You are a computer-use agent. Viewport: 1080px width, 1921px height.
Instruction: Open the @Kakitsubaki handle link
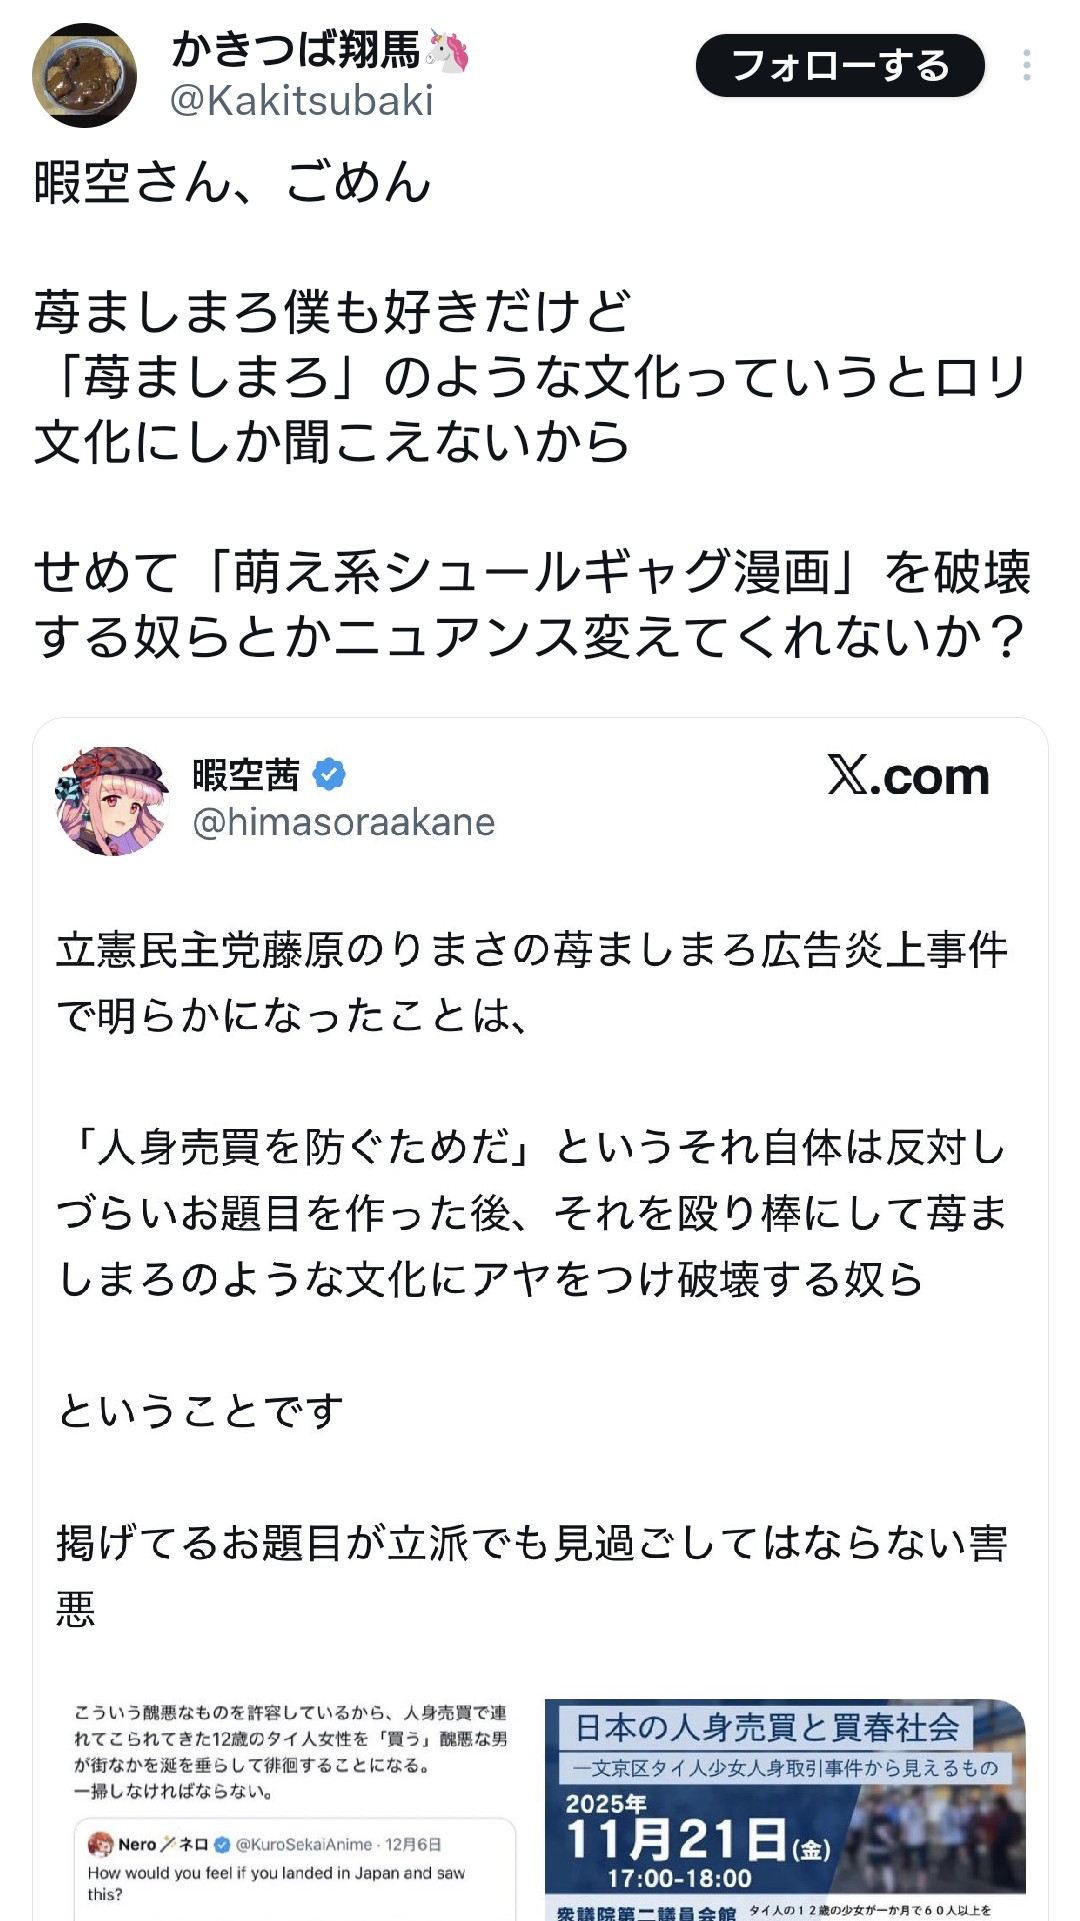click(x=302, y=101)
